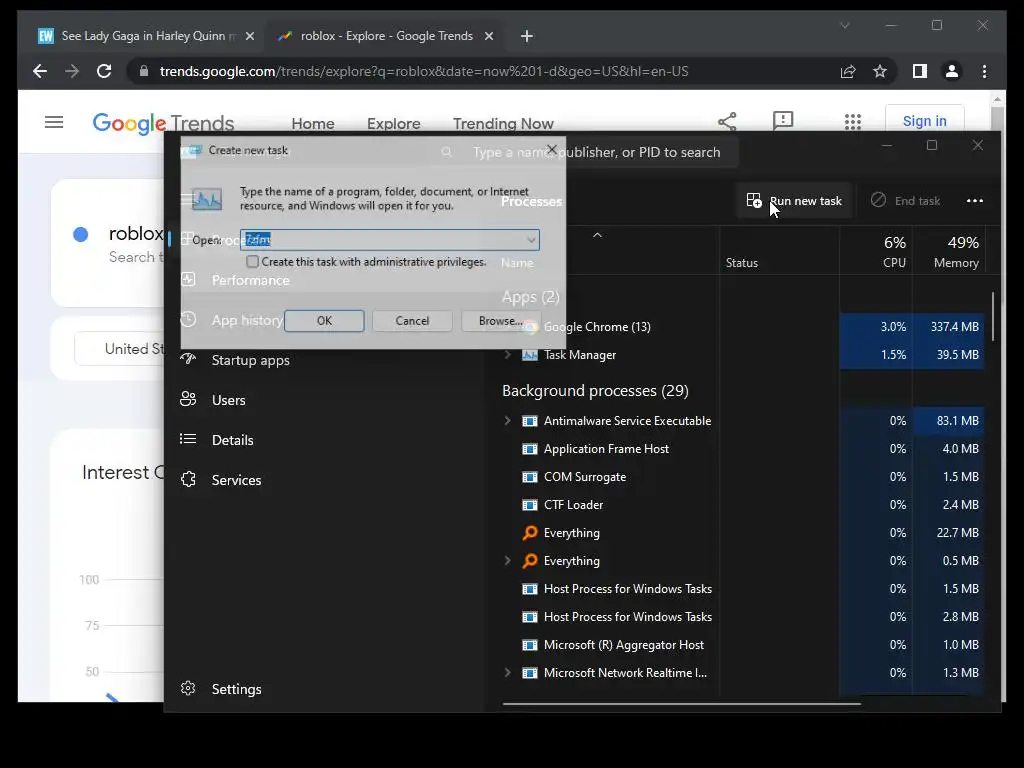Image resolution: width=1024 pixels, height=768 pixels.
Task: Open the Open combo box dropdown arrow
Action: click(531, 240)
